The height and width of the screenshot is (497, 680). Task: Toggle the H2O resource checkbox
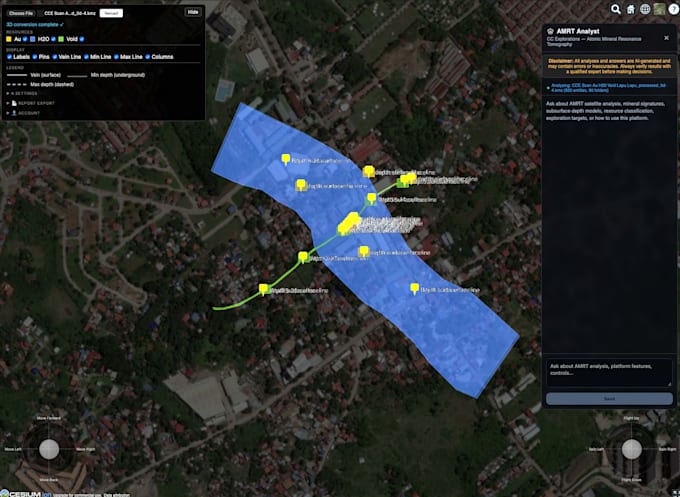(x=54, y=39)
